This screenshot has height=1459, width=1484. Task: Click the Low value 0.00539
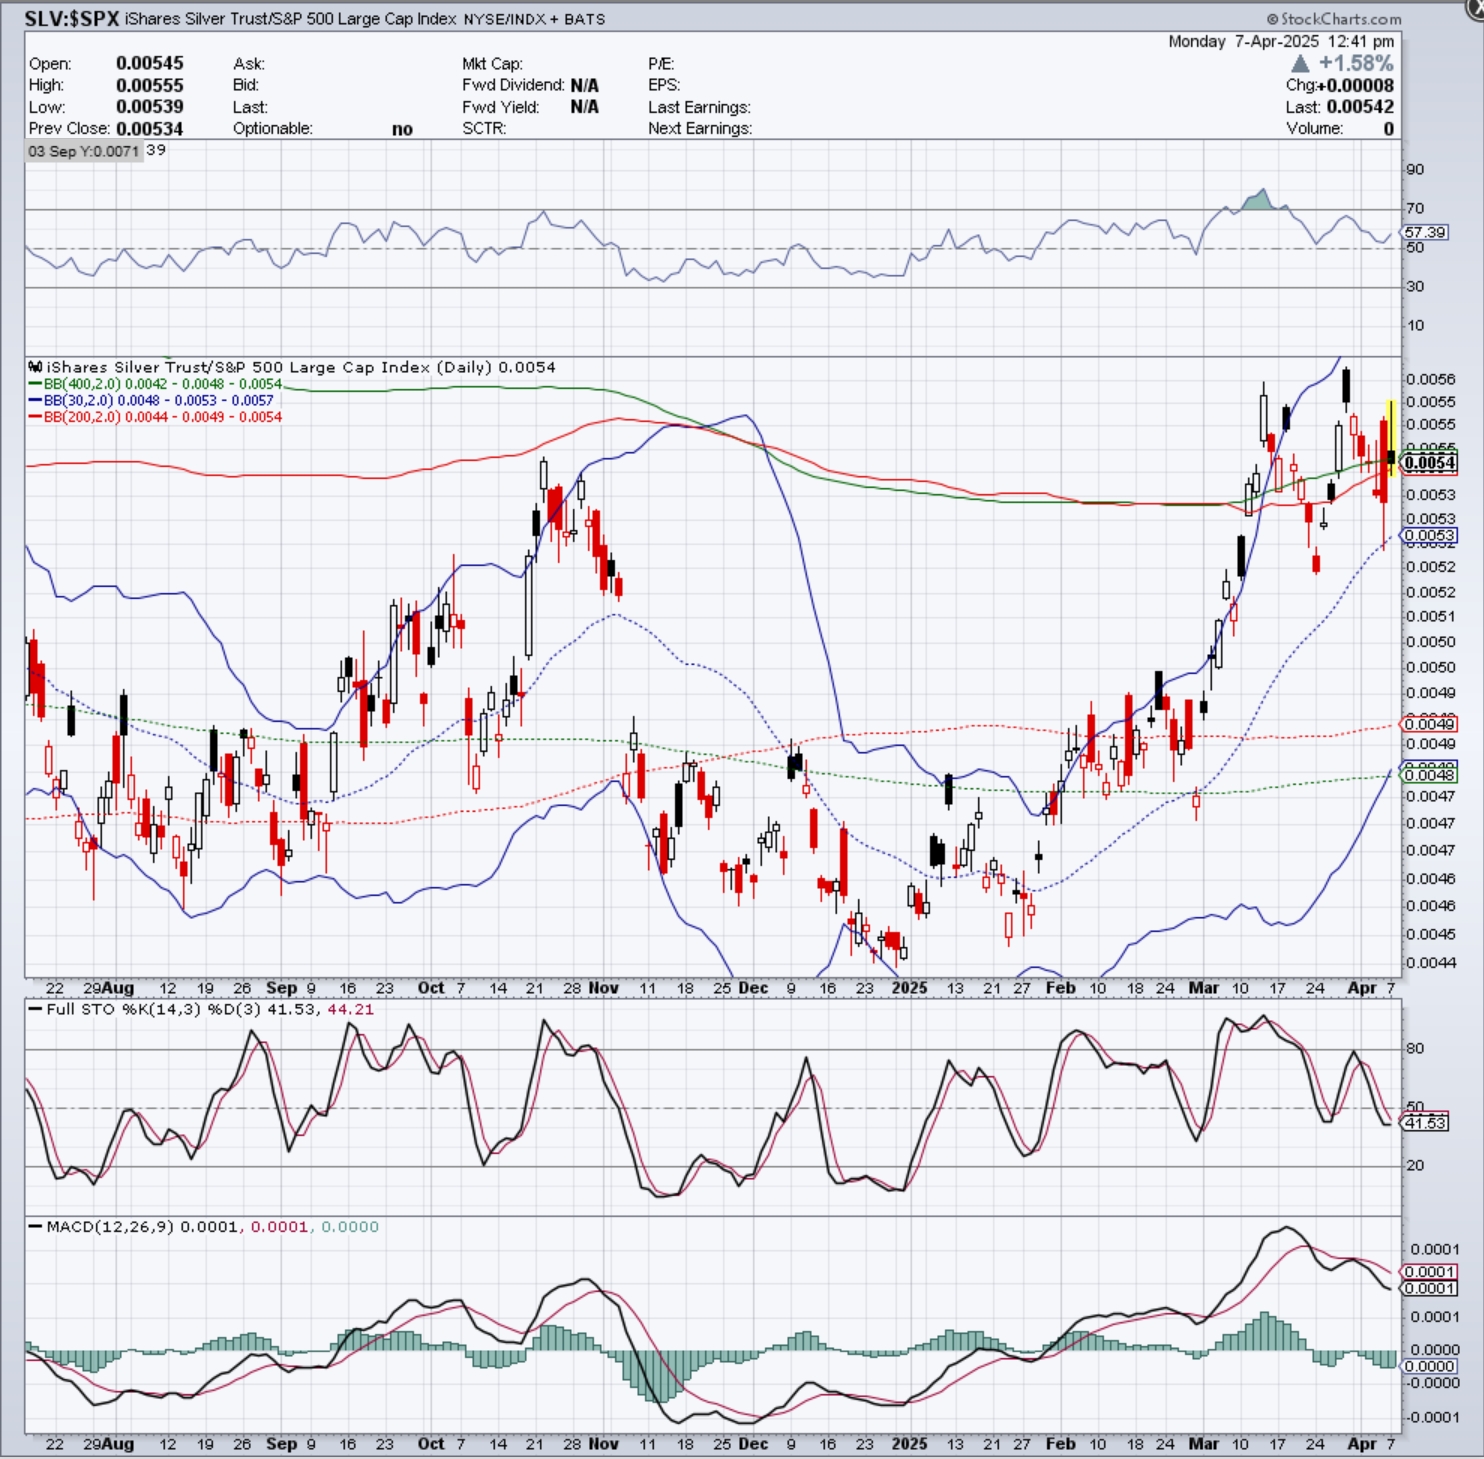[150, 107]
